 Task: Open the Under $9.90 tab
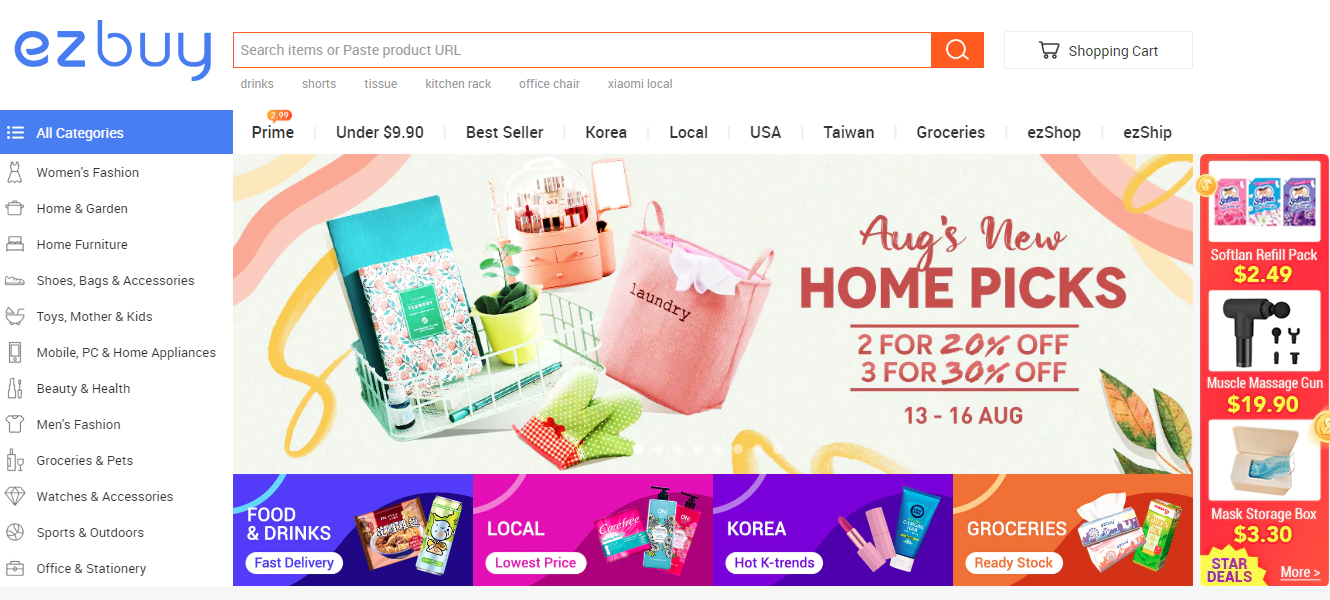click(380, 132)
